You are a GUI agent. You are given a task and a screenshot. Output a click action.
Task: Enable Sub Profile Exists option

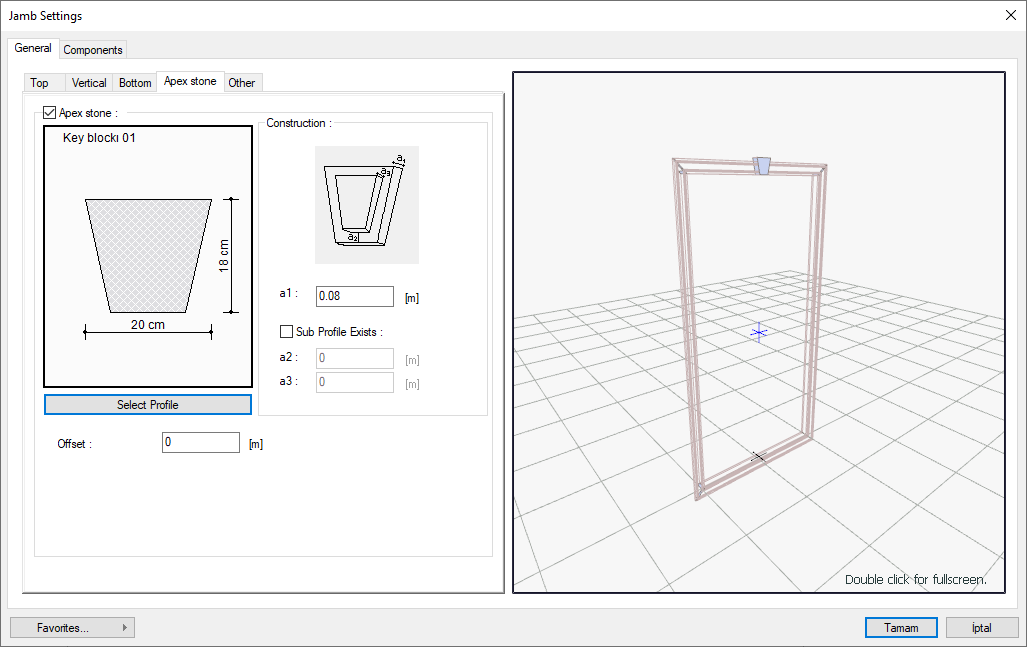coord(287,332)
